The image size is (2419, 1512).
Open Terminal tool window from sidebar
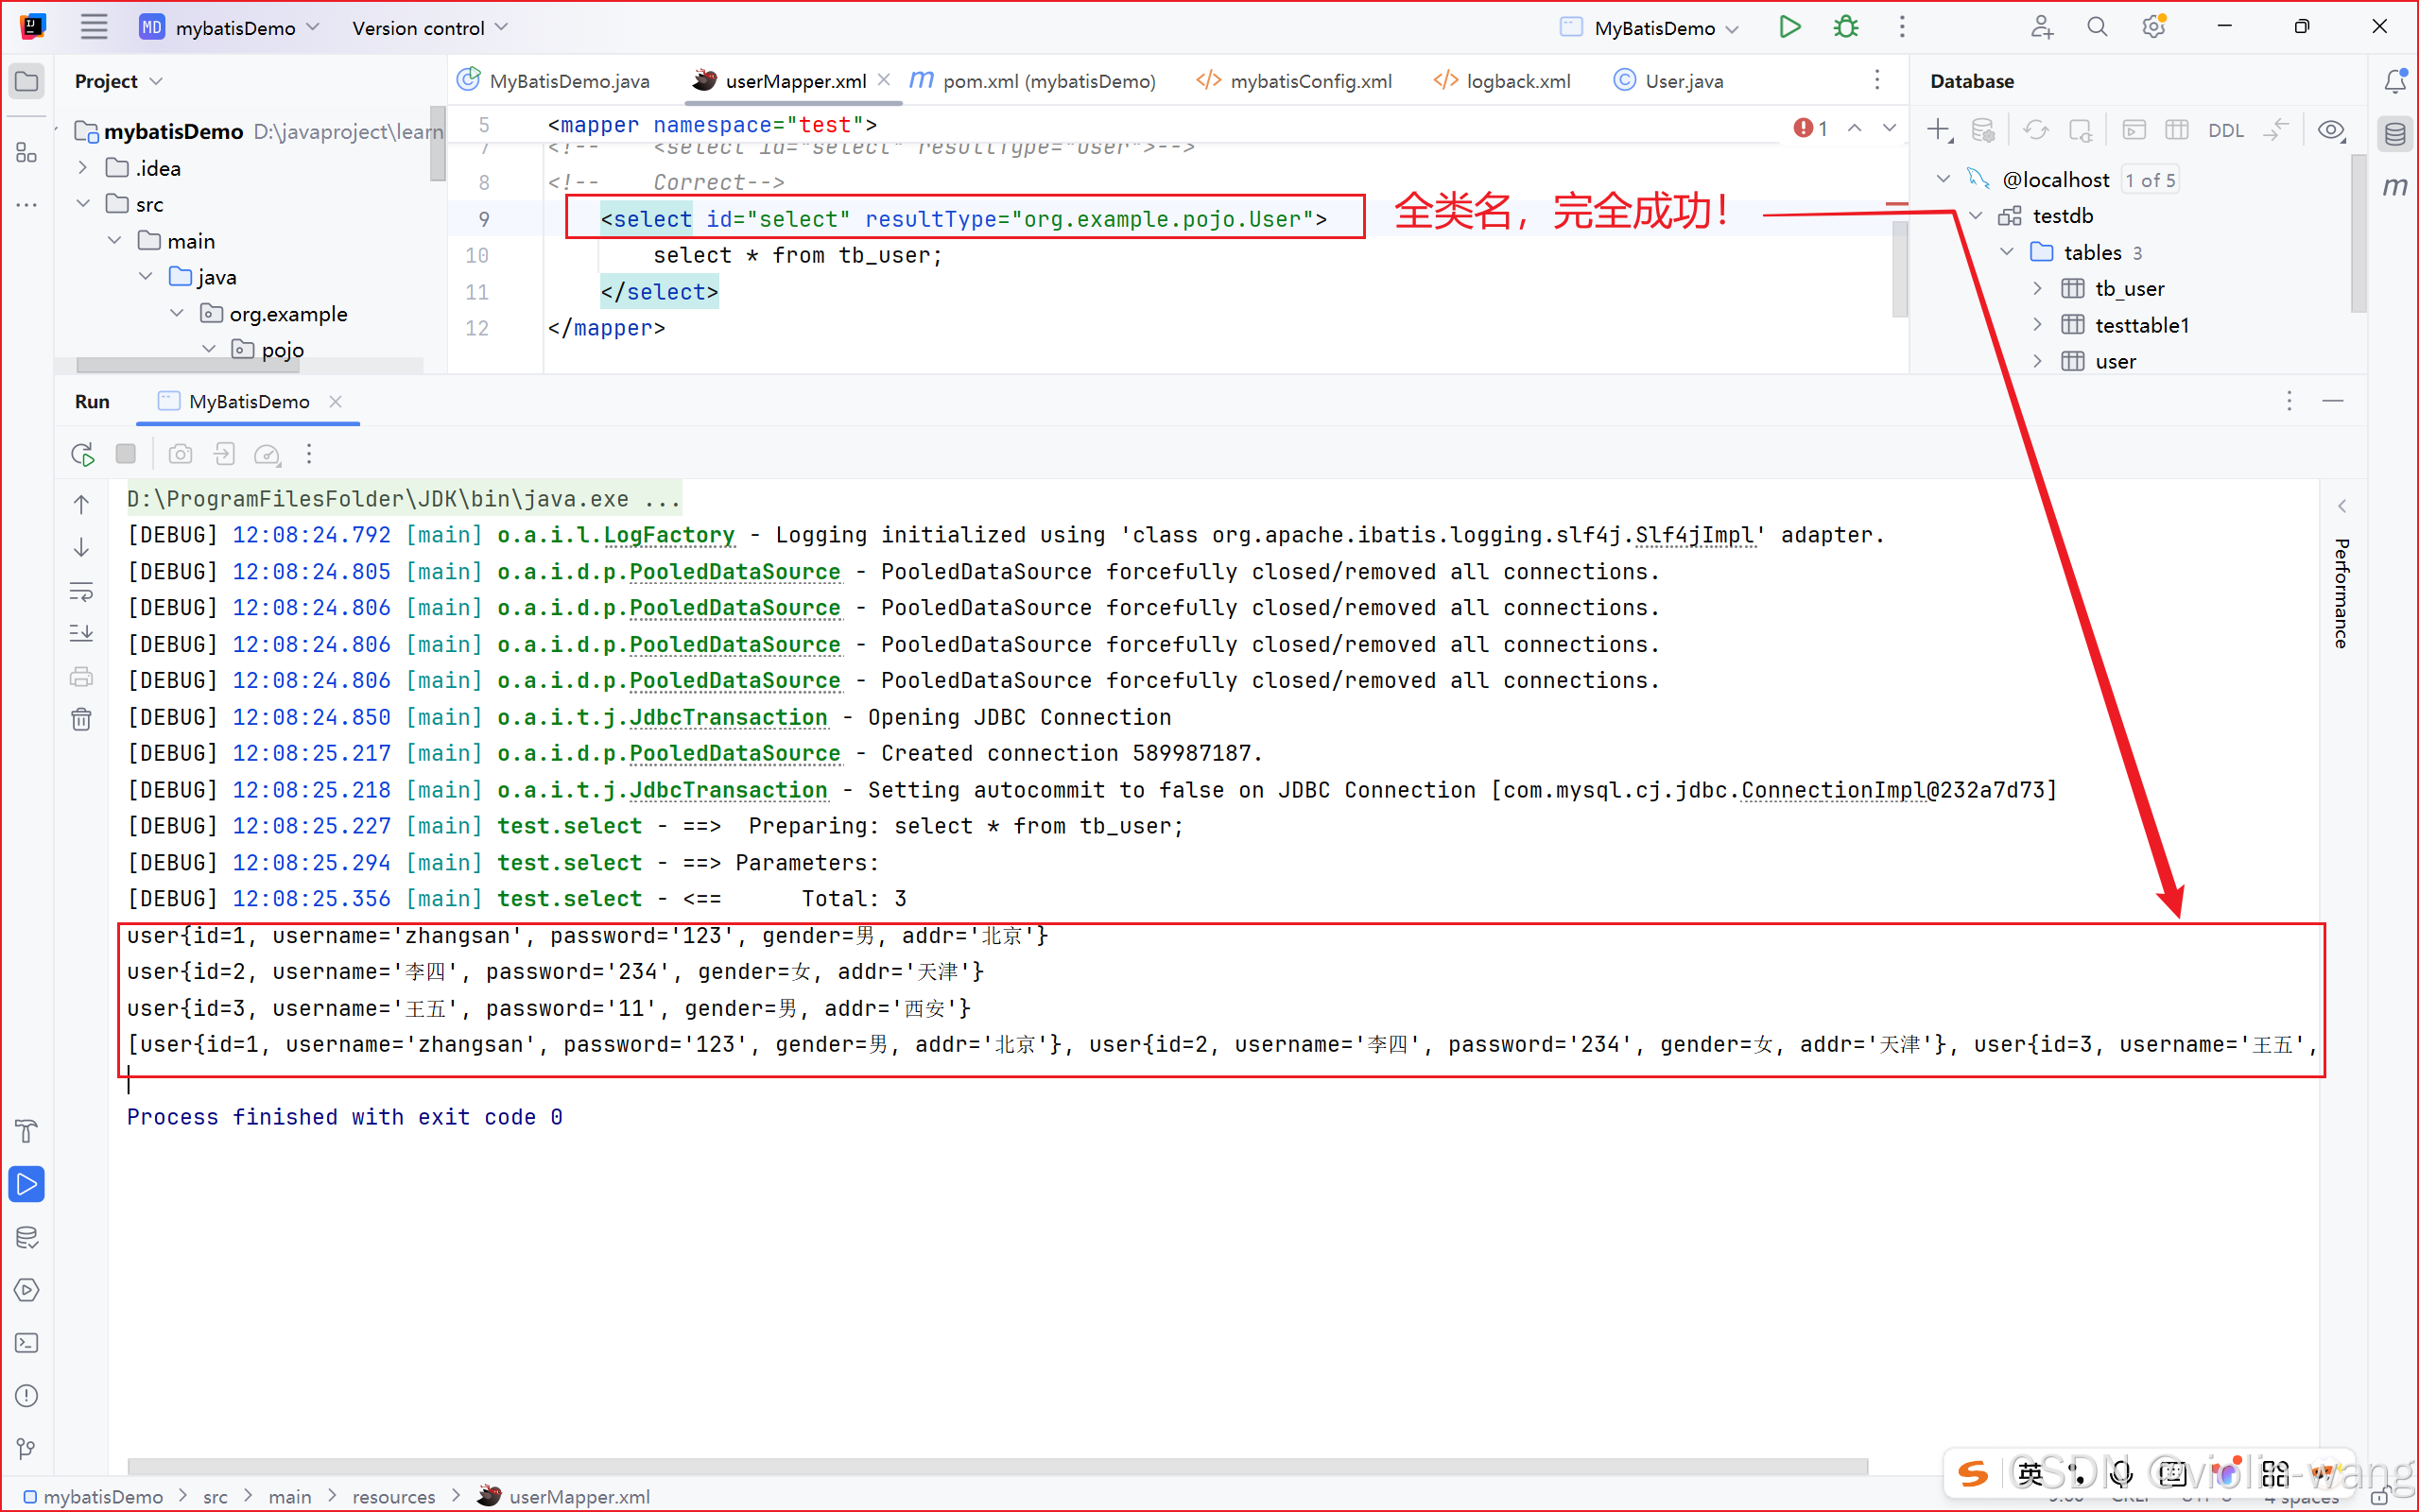click(27, 1343)
